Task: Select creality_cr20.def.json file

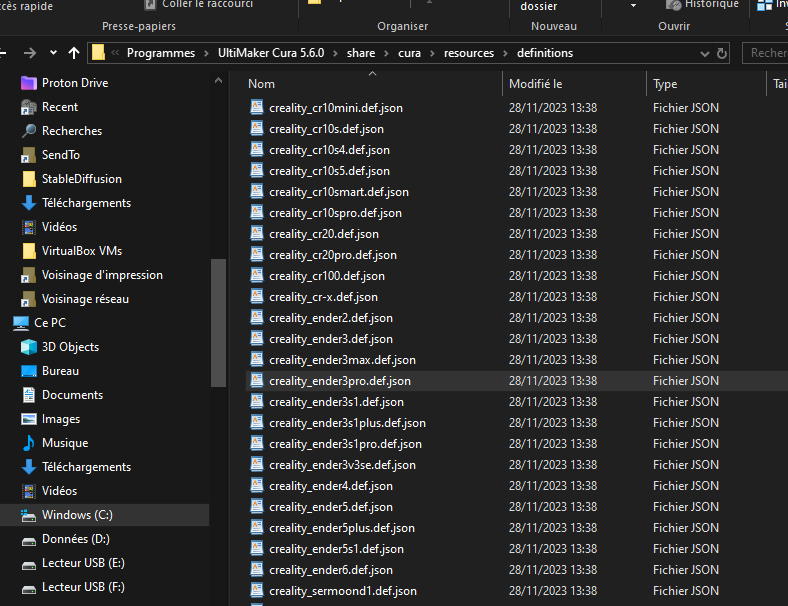Action: pos(324,234)
